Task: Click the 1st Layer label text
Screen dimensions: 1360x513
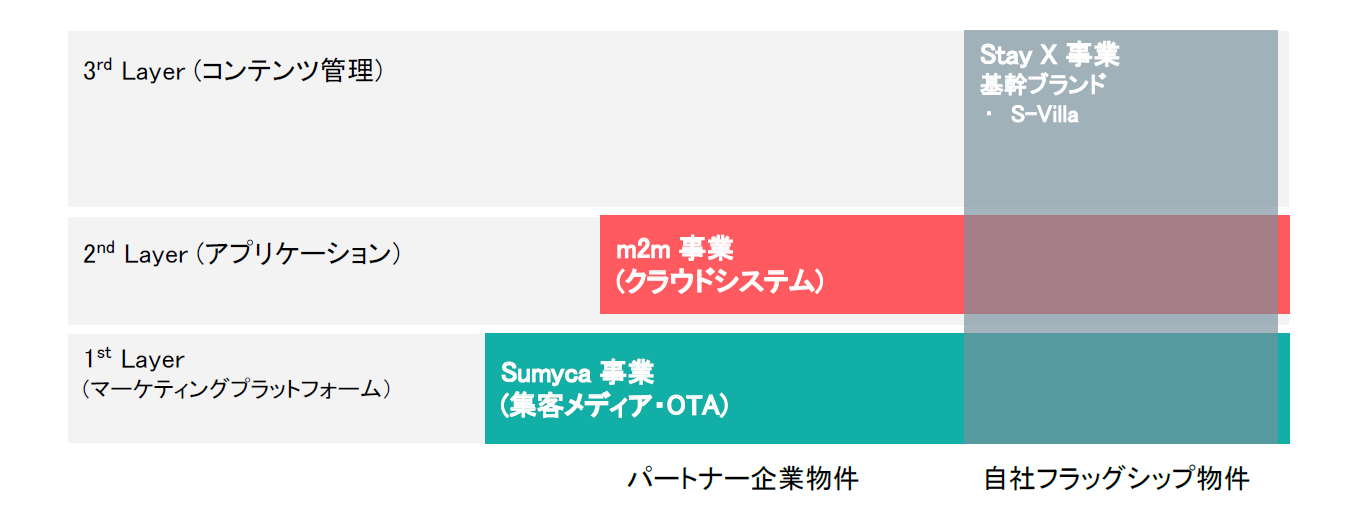Action: 134,359
